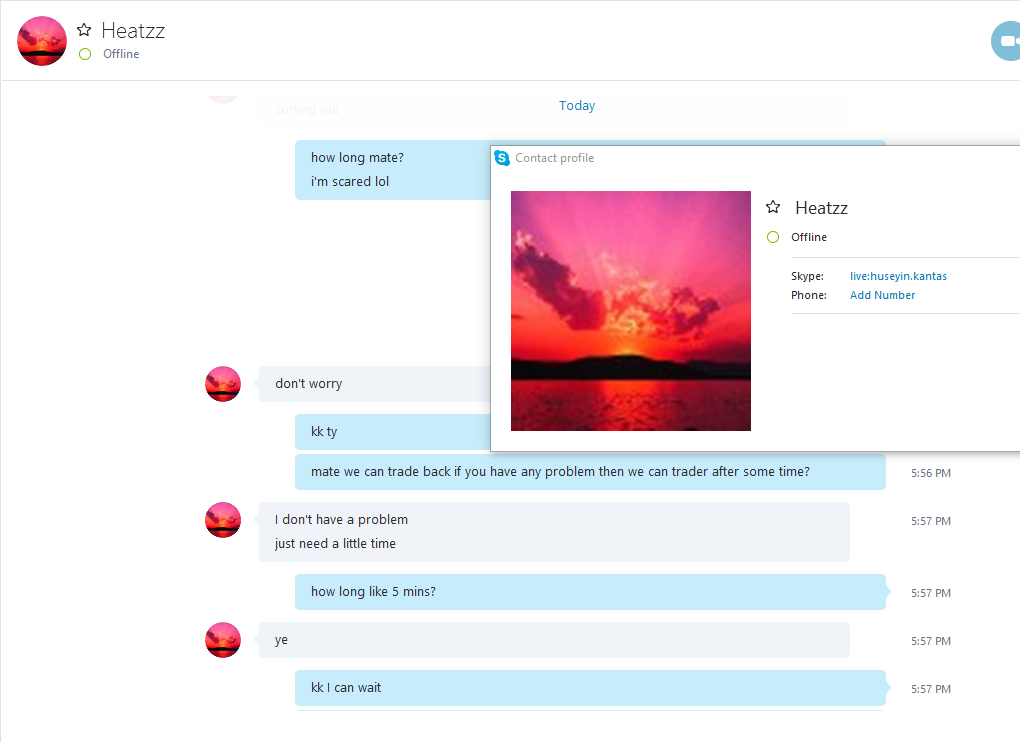Image resolution: width=1020 pixels, height=742 pixels.
Task: Open the live:huseyin.kantas Skype name link
Action: coord(898,276)
